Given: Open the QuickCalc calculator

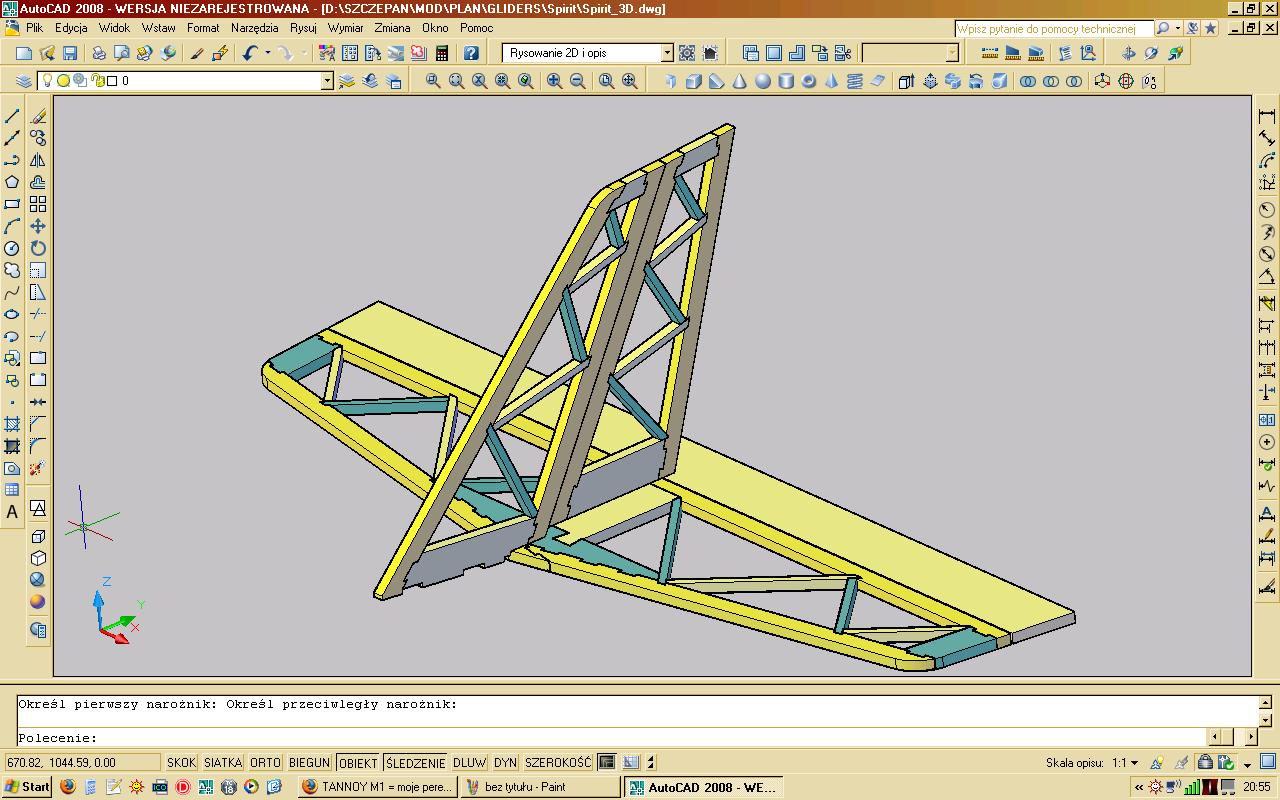Looking at the screenshot, I should [441, 53].
